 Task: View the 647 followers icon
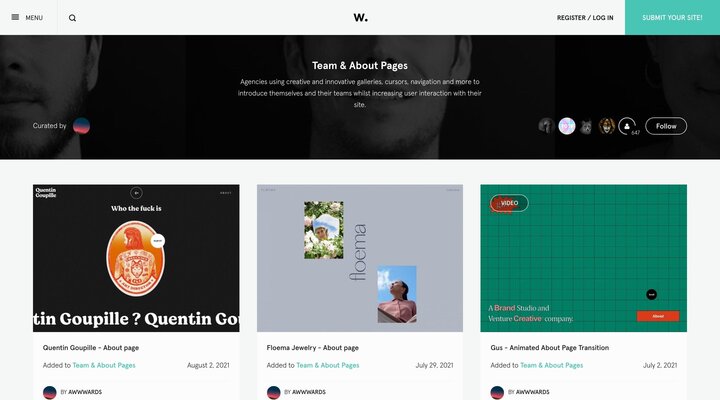pyautogui.click(x=627, y=126)
